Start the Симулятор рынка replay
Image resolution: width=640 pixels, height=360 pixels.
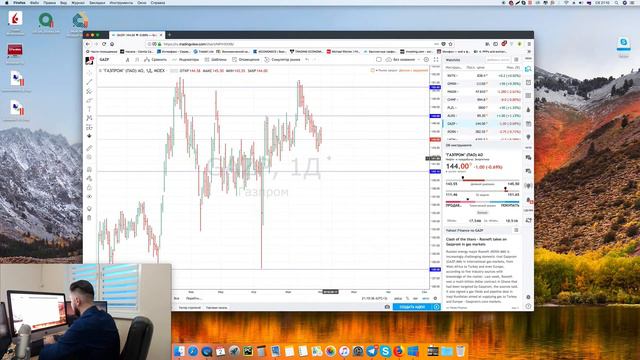[282, 60]
